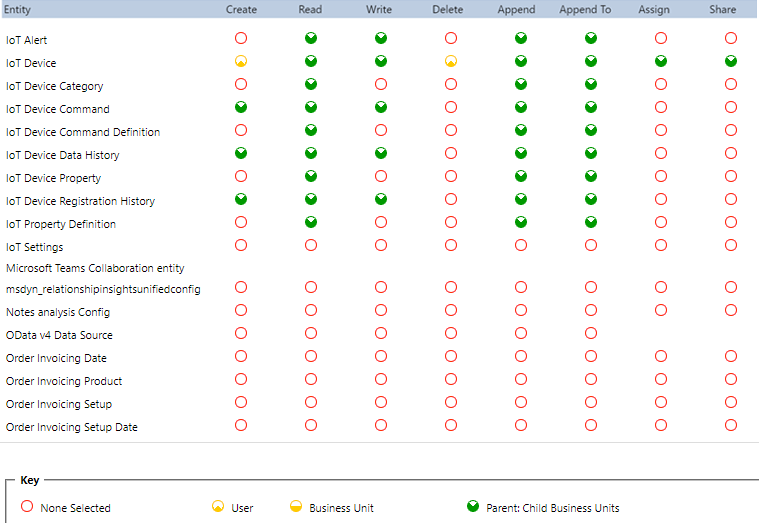Set Read privilege for Order Invoicing Setup Date
The image size is (759, 523).
click(311, 425)
